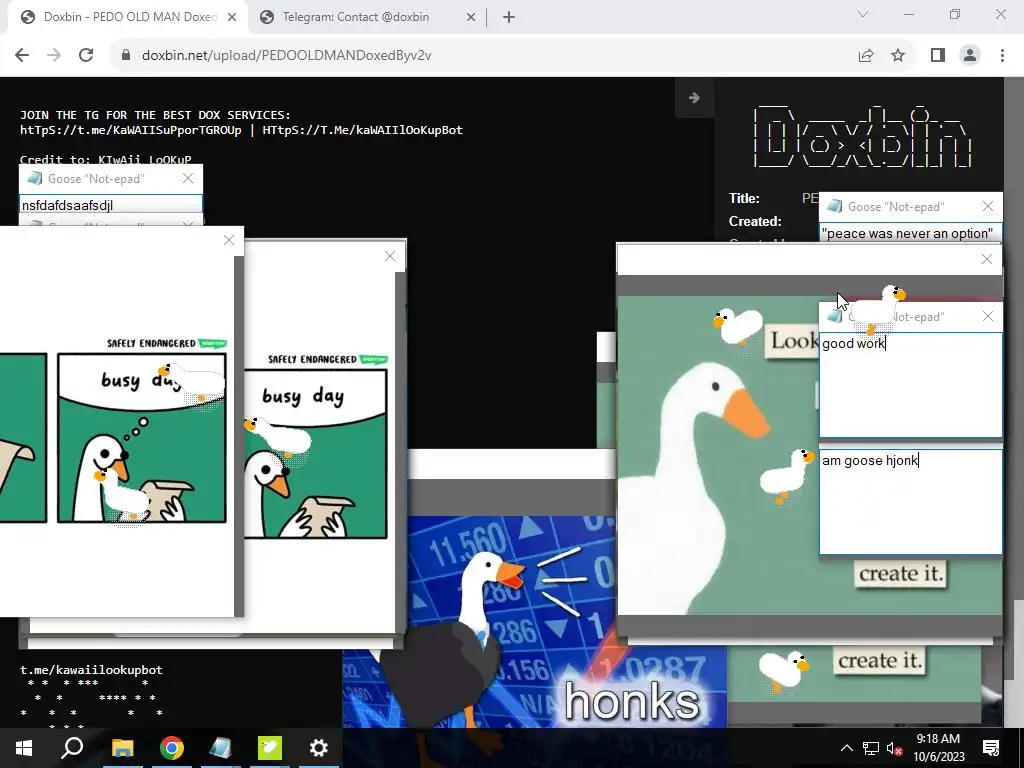1024x768 pixels.
Task: Open the Chrome three-dot menu
Action: click(x=1002, y=56)
